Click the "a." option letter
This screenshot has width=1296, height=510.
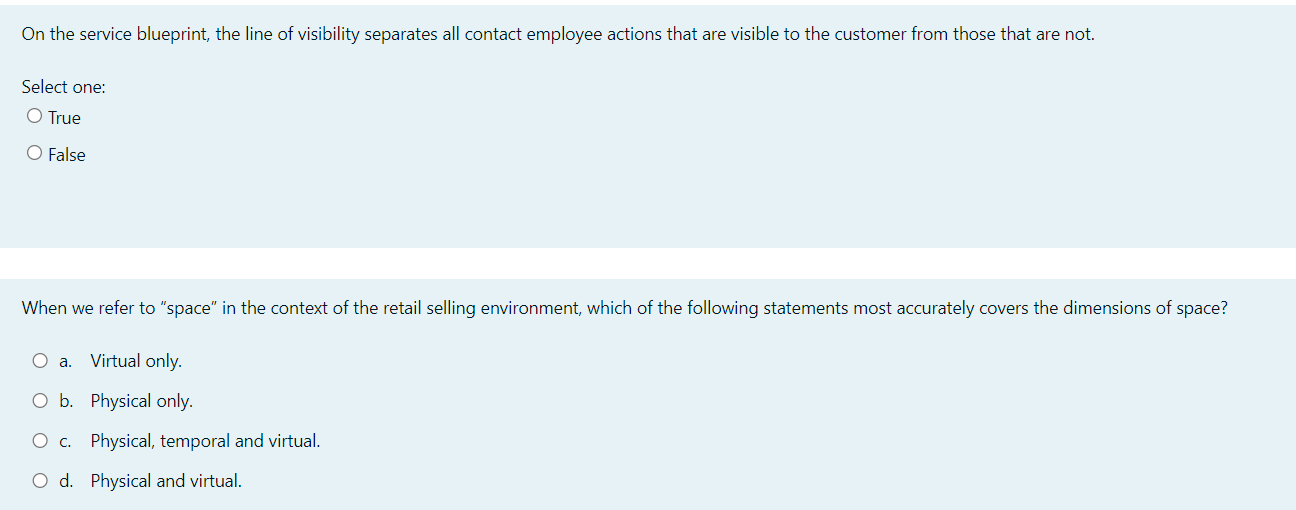[65, 361]
